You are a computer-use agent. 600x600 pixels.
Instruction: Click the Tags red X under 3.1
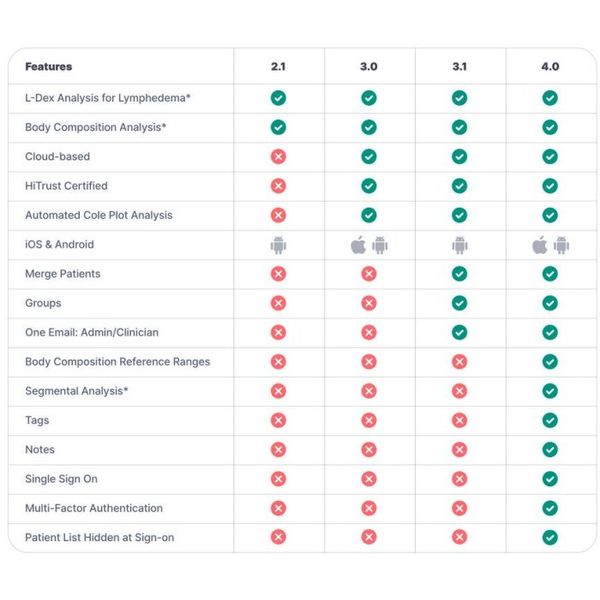point(459,420)
